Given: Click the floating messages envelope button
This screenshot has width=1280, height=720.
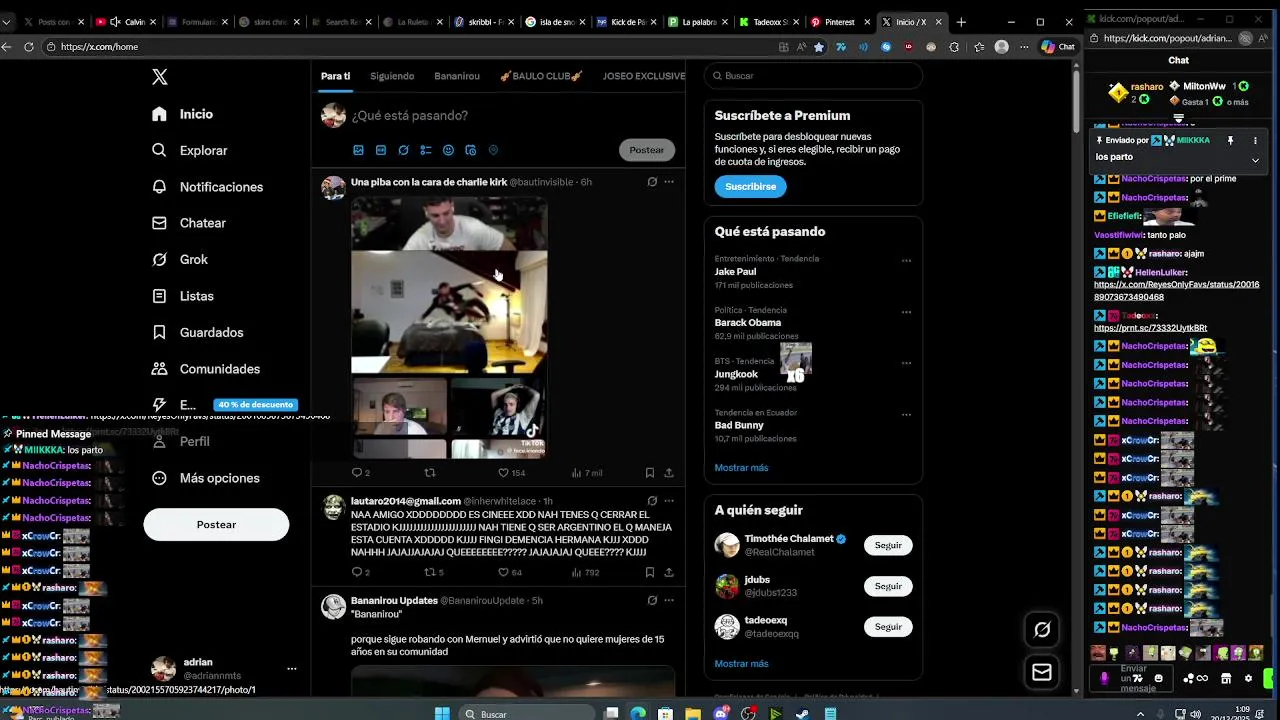Looking at the screenshot, I should point(1042,673).
